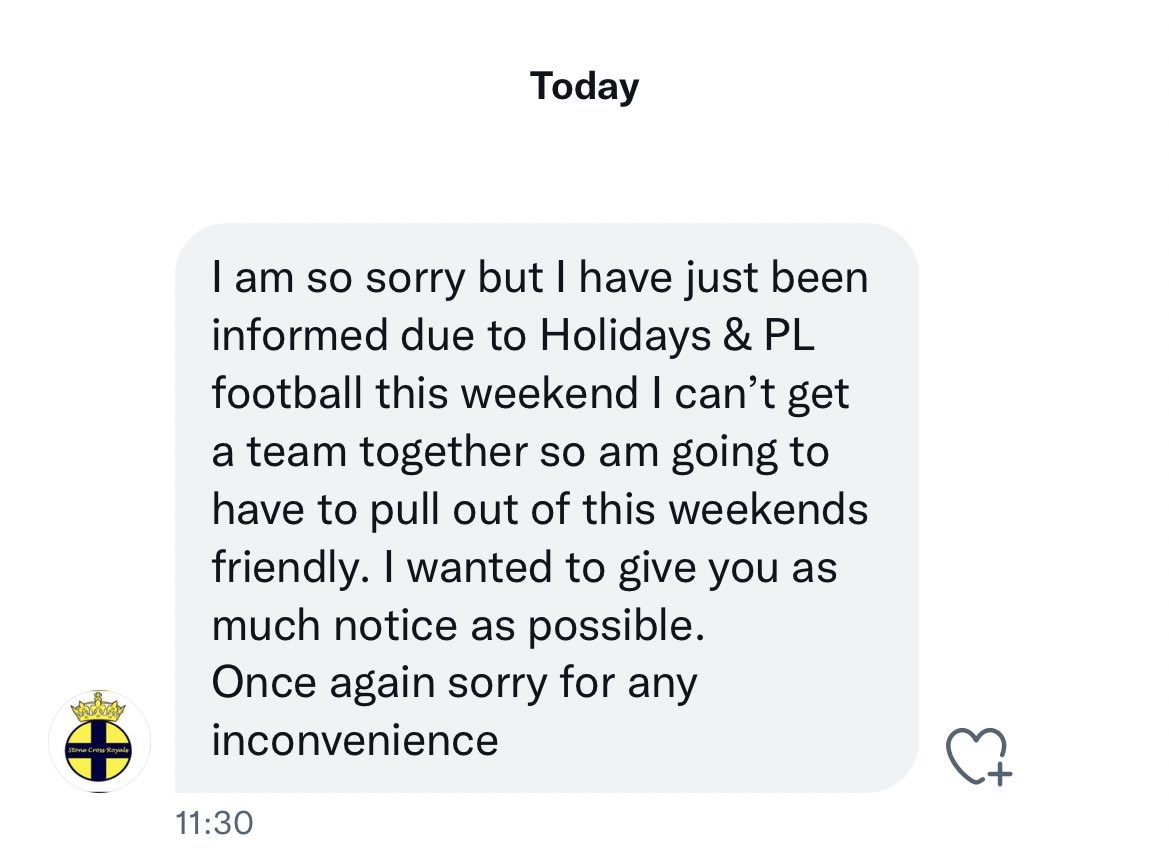Click the "a team together" line

coord(368,452)
